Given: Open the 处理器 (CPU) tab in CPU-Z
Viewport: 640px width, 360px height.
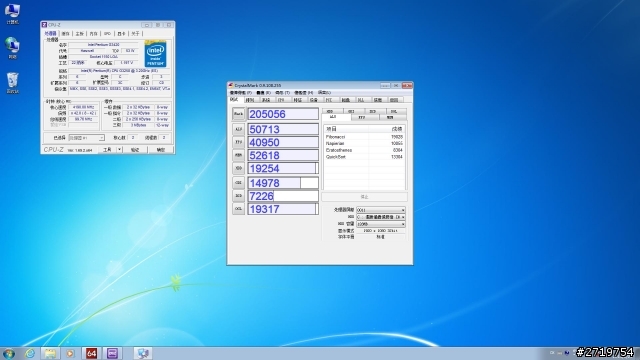Looking at the screenshot, I should point(51,33).
